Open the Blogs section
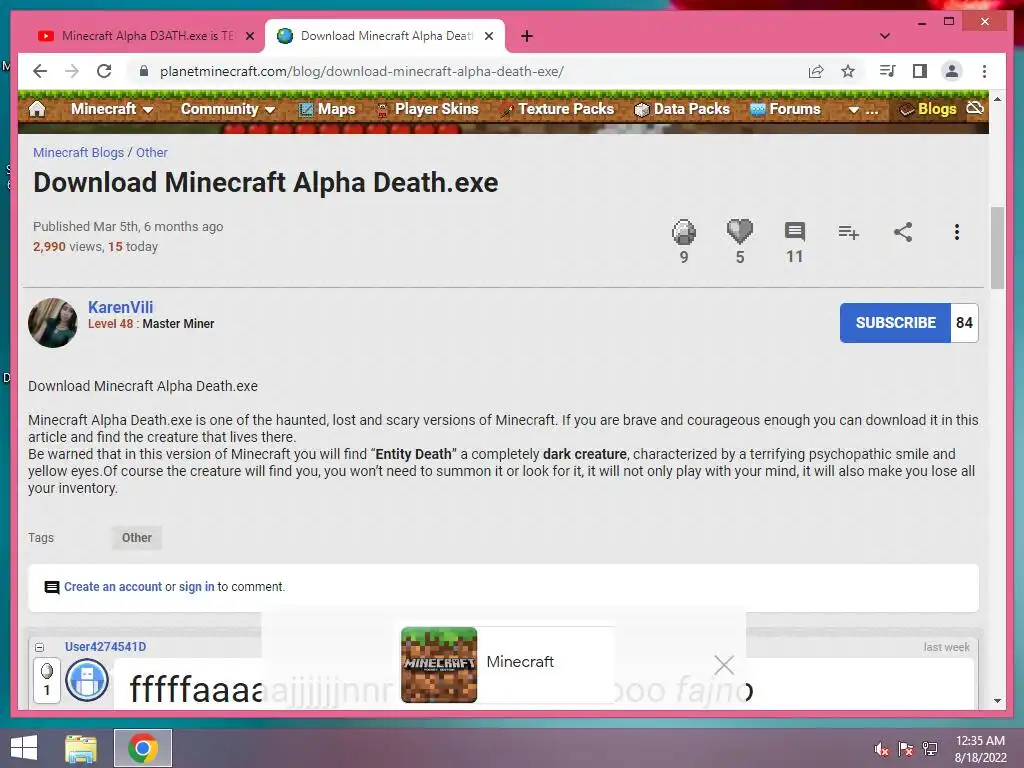 928,109
